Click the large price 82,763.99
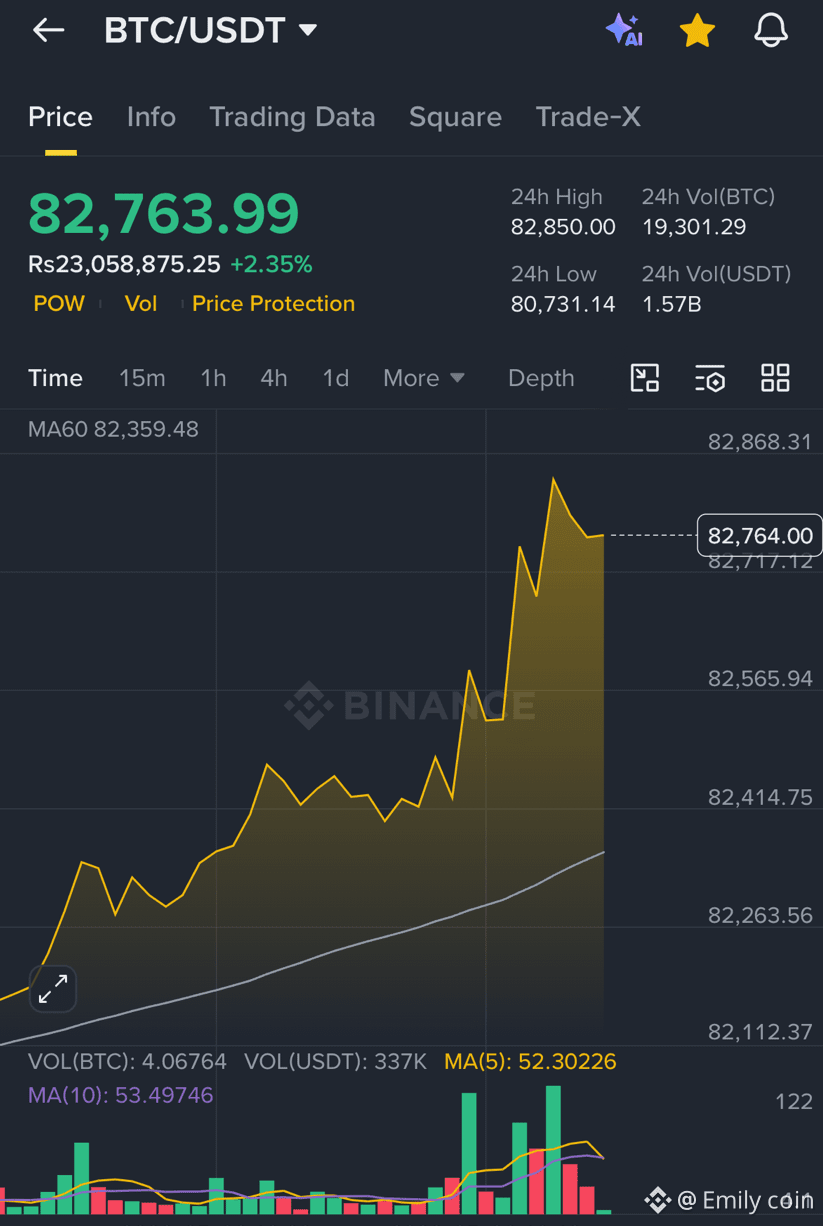This screenshot has height=1226, width=823. [164, 213]
